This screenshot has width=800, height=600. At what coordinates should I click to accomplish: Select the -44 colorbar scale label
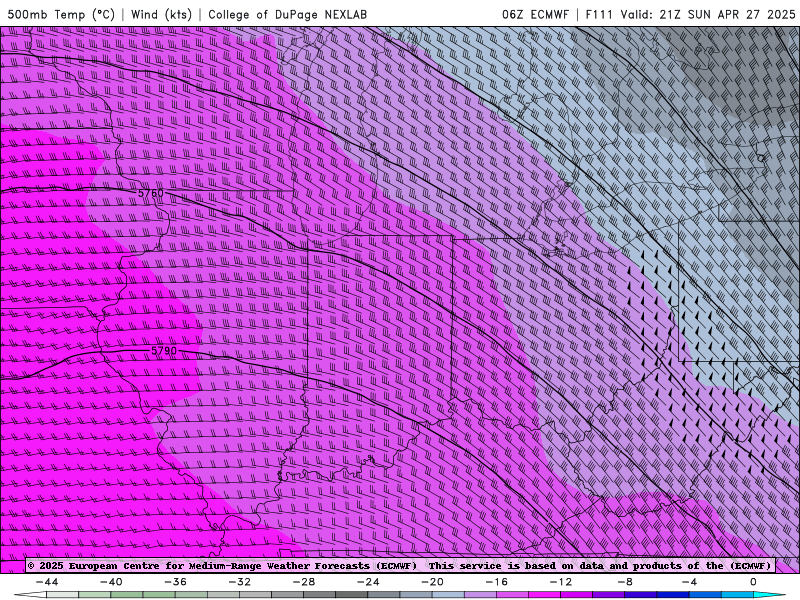point(47,582)
